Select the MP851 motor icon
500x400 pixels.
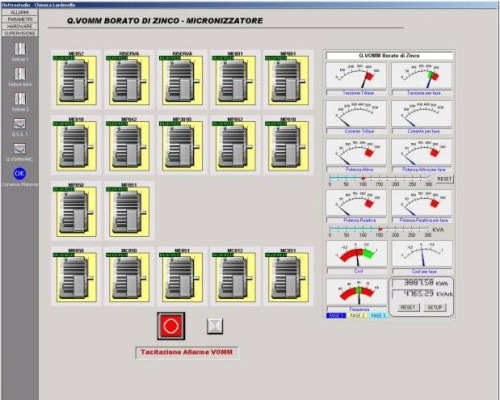129,210
